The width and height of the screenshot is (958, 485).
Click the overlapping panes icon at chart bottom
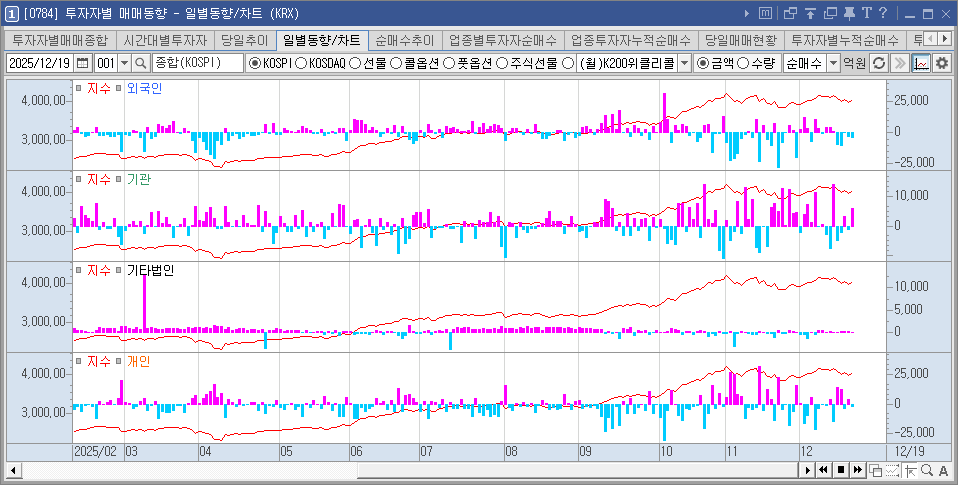point(876,470)
